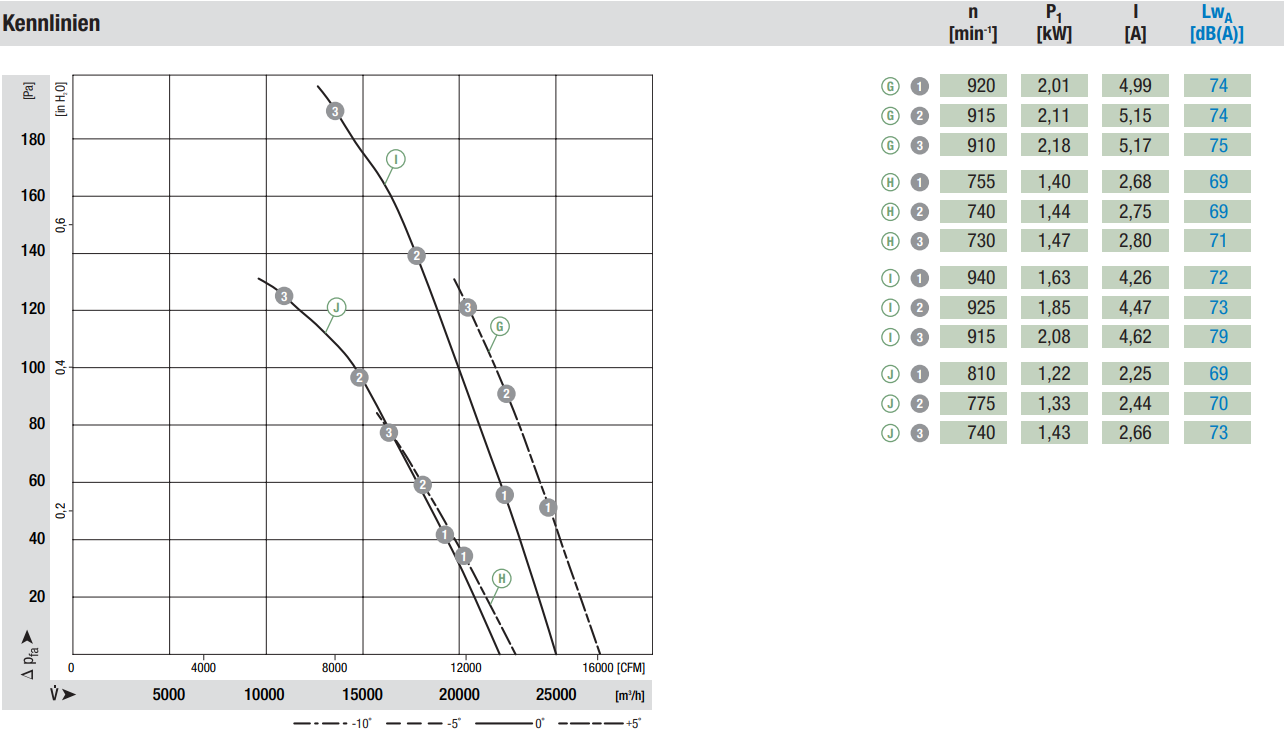Click the LwA dB(A) column header

[1217, 22]
